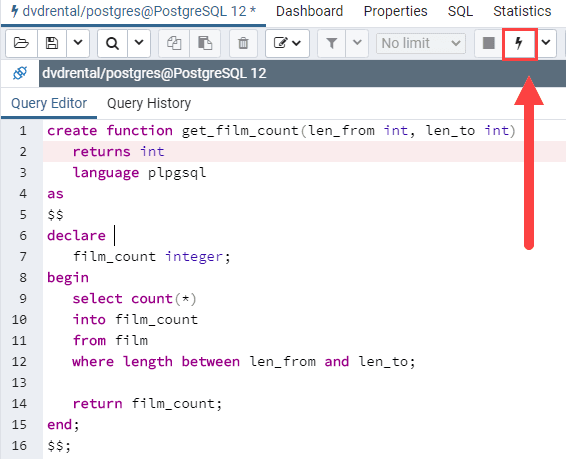Image resolution: width=566 pixels, height=459 pixels.
Task: Click the connection status link icon
Action: (x=20, y=73)
